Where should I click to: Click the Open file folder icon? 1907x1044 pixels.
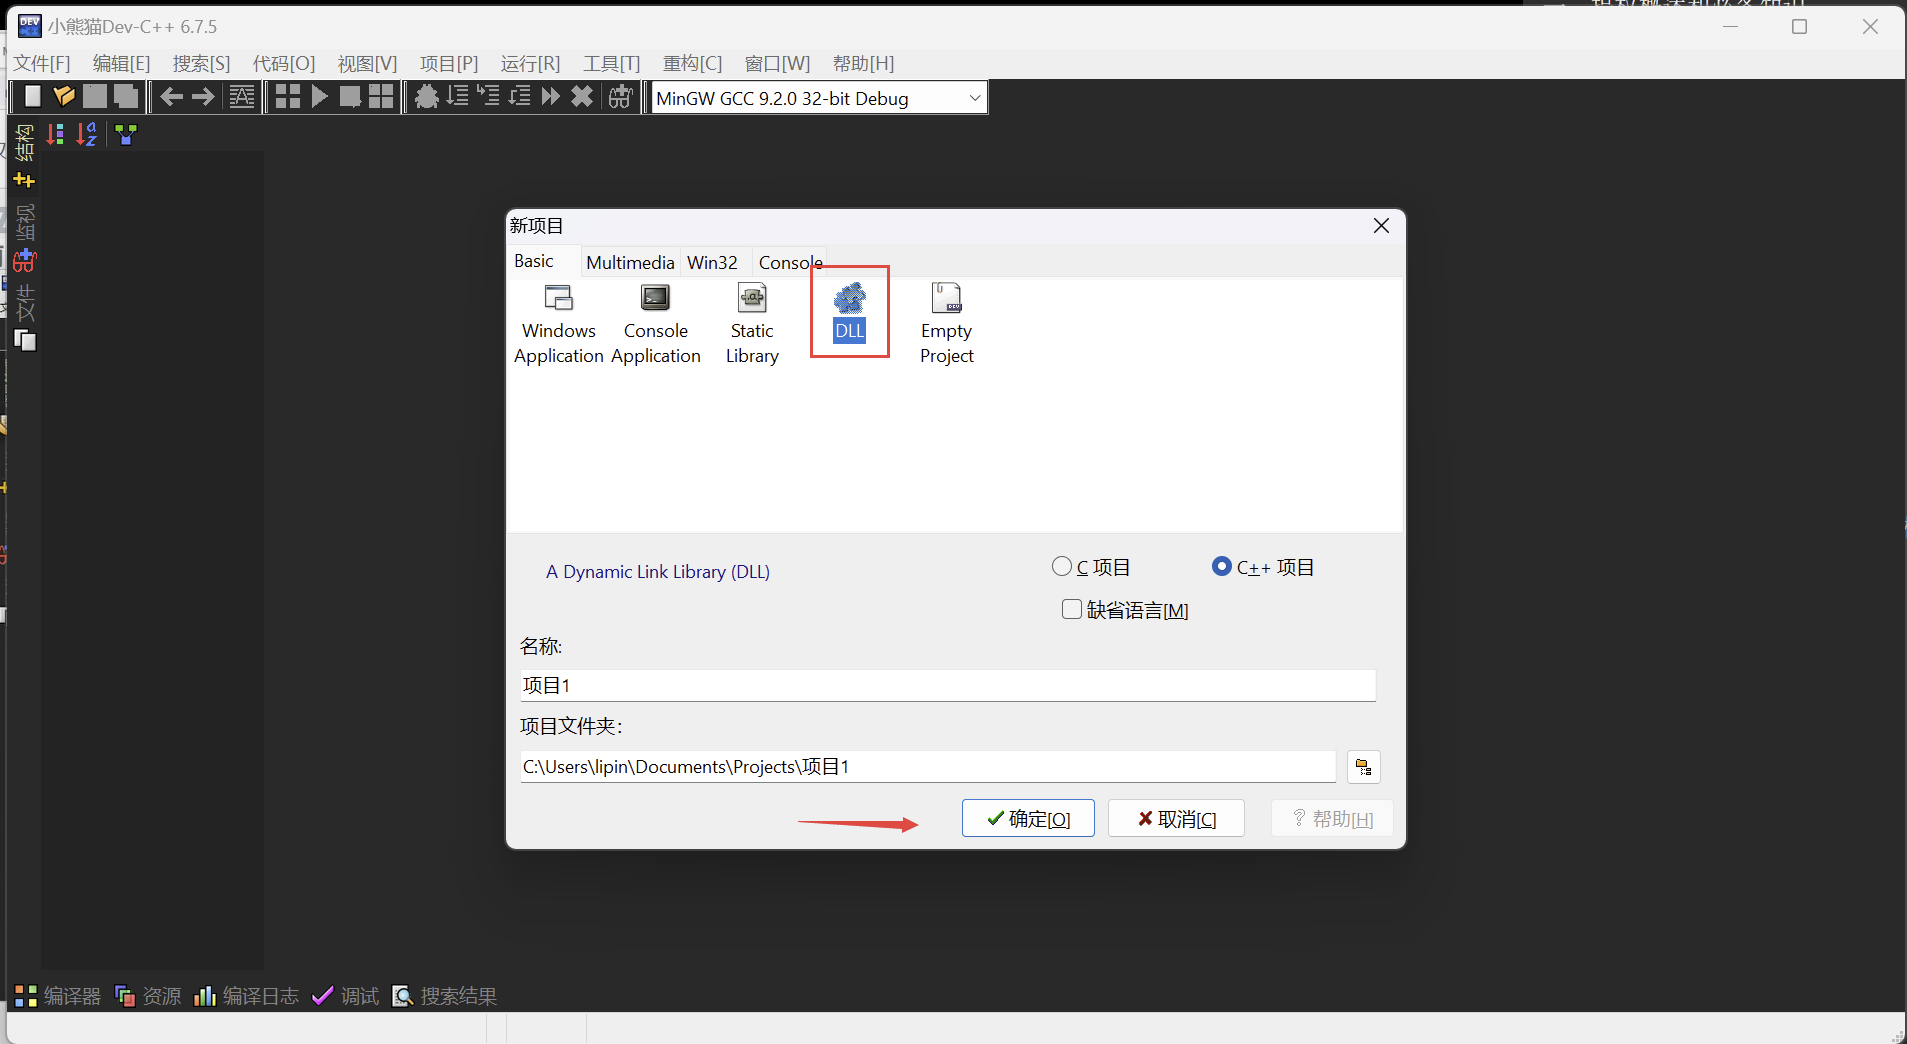pyautogui.click(x=64, y=97)
